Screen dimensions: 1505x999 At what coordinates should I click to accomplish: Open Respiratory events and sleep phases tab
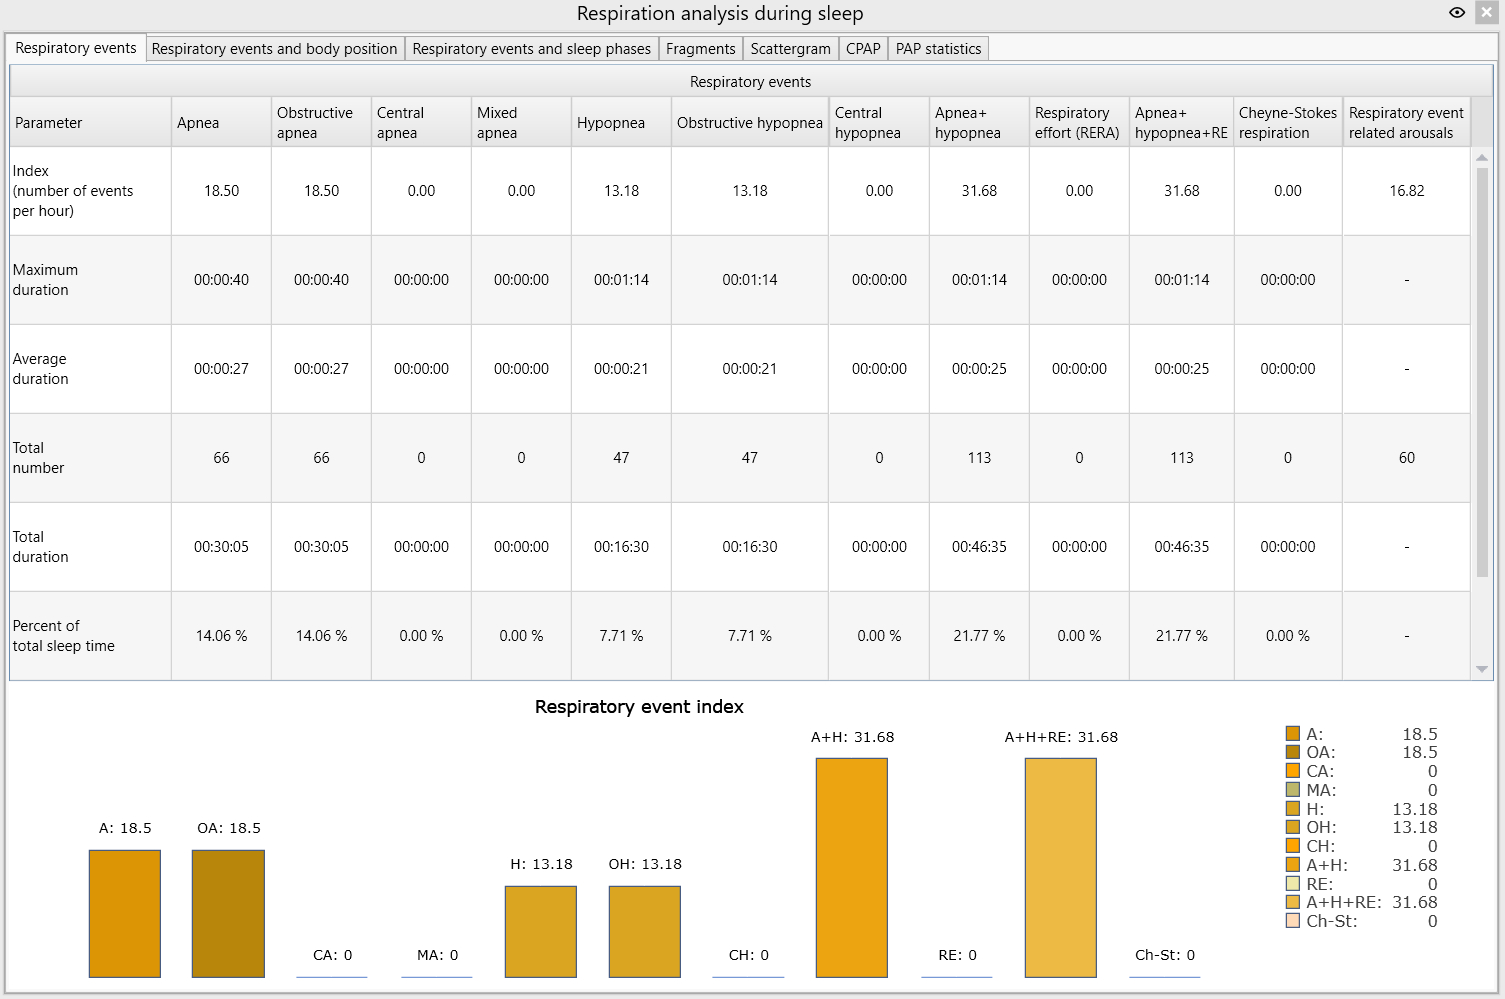click(x=531, y=49)
